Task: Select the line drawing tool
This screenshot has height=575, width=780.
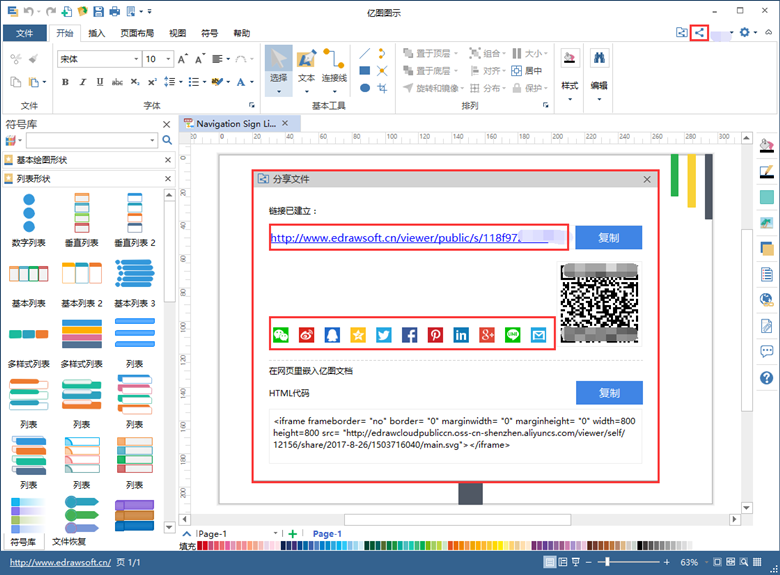Action: (365, 53)
